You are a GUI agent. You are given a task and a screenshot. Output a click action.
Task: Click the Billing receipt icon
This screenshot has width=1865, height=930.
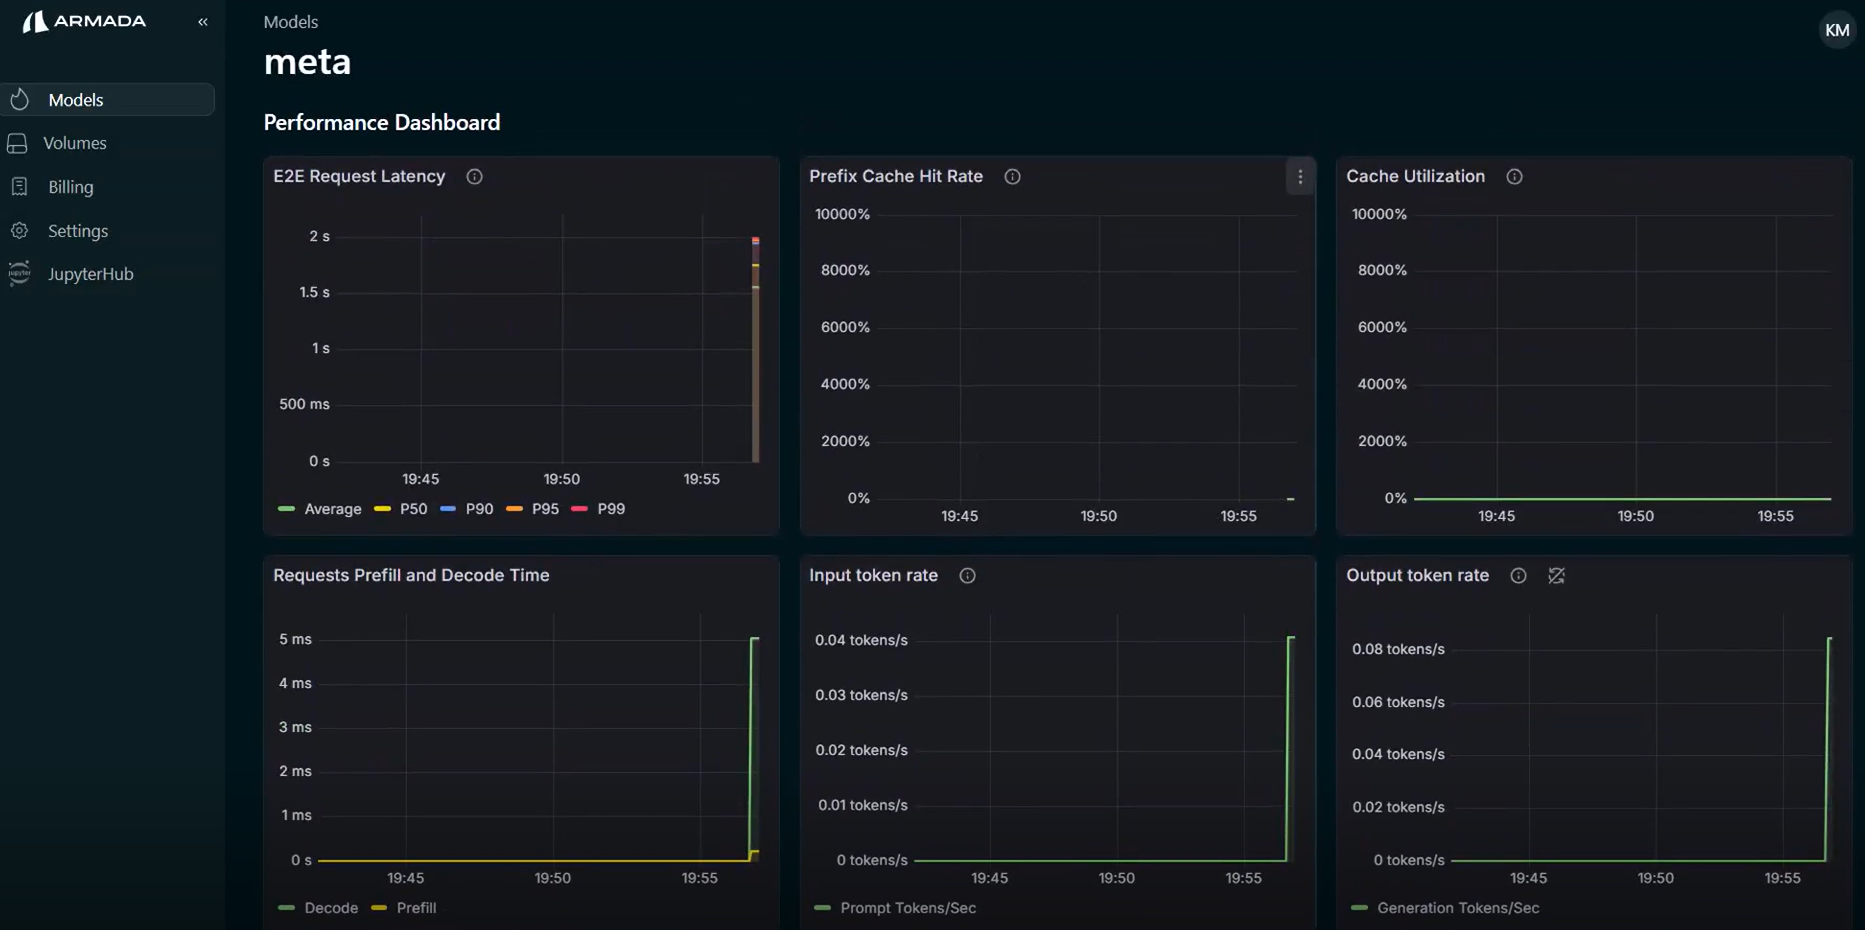click(19, 187)
